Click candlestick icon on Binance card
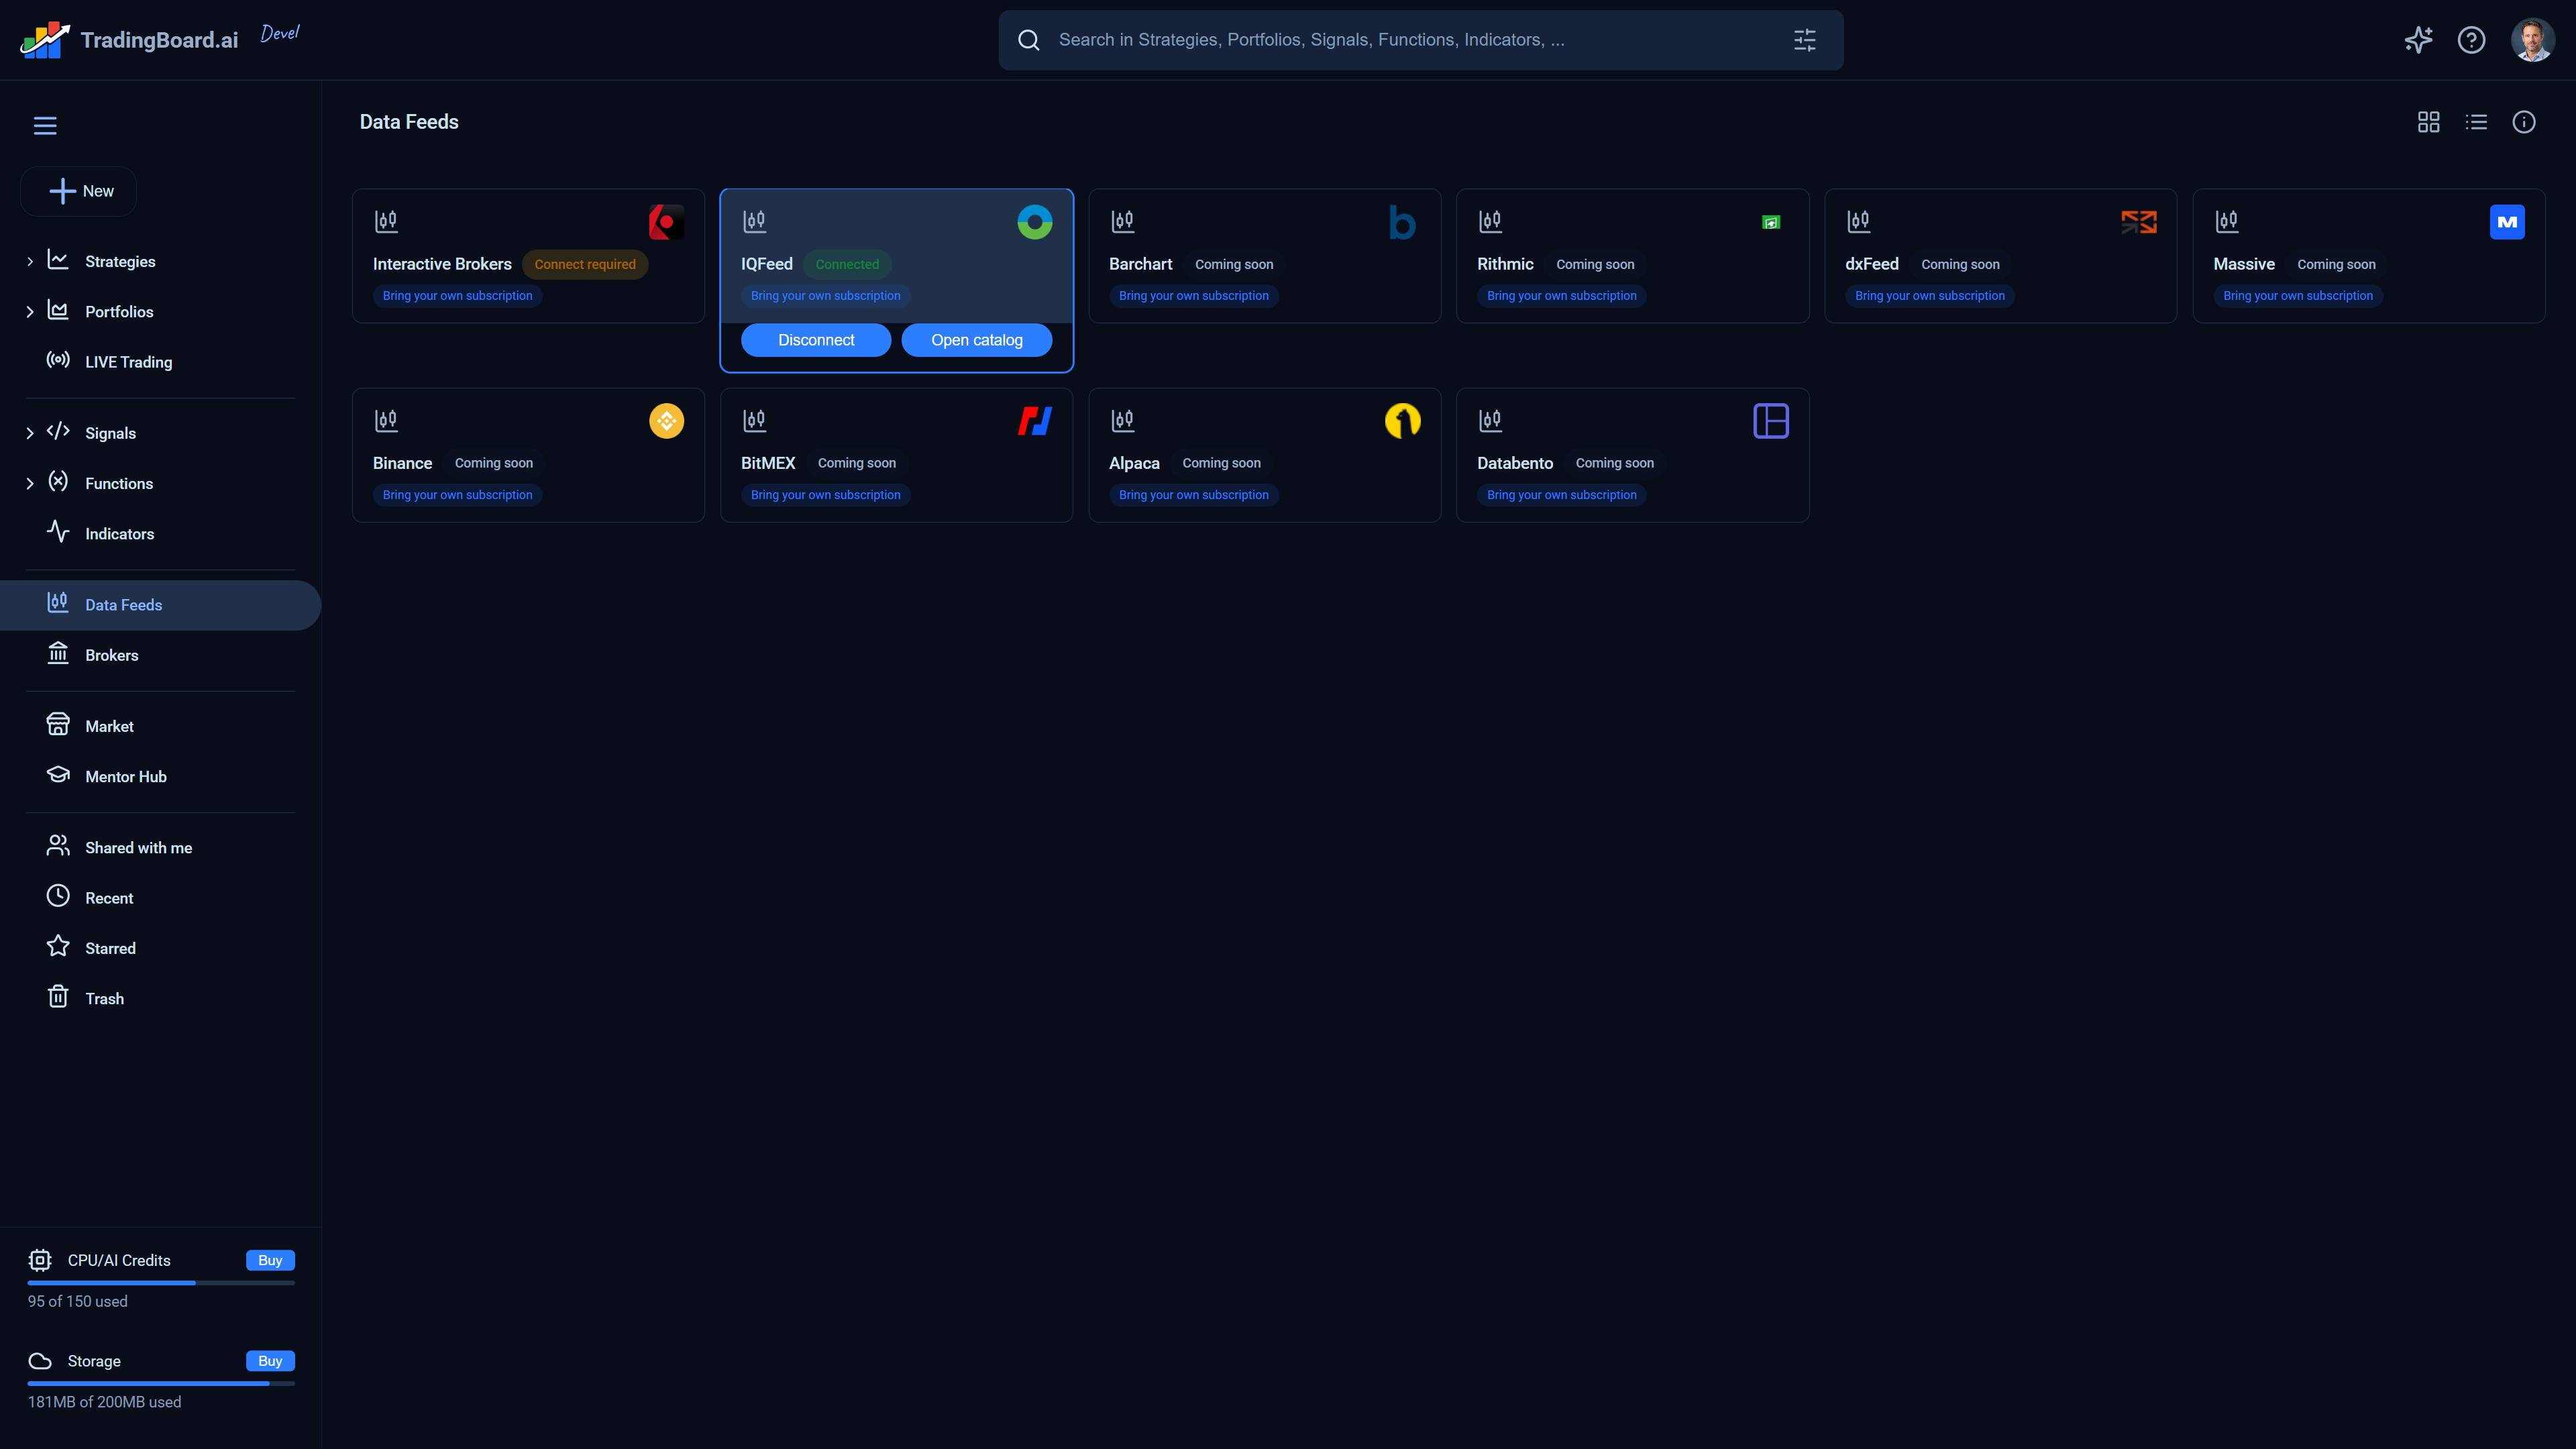The height and width of the screenshot is (1449, 2576). tap(386, 420)
